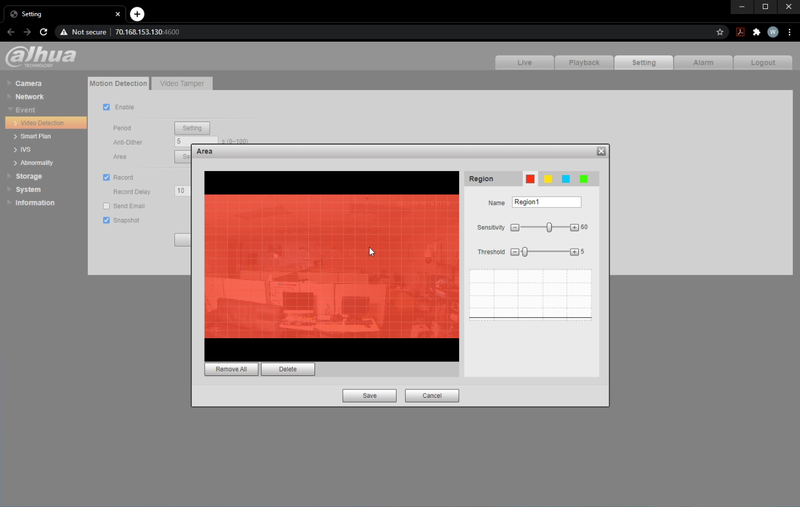Bookmark page using the star icon
Screen dimensions: 800x507
pos(720,32)
